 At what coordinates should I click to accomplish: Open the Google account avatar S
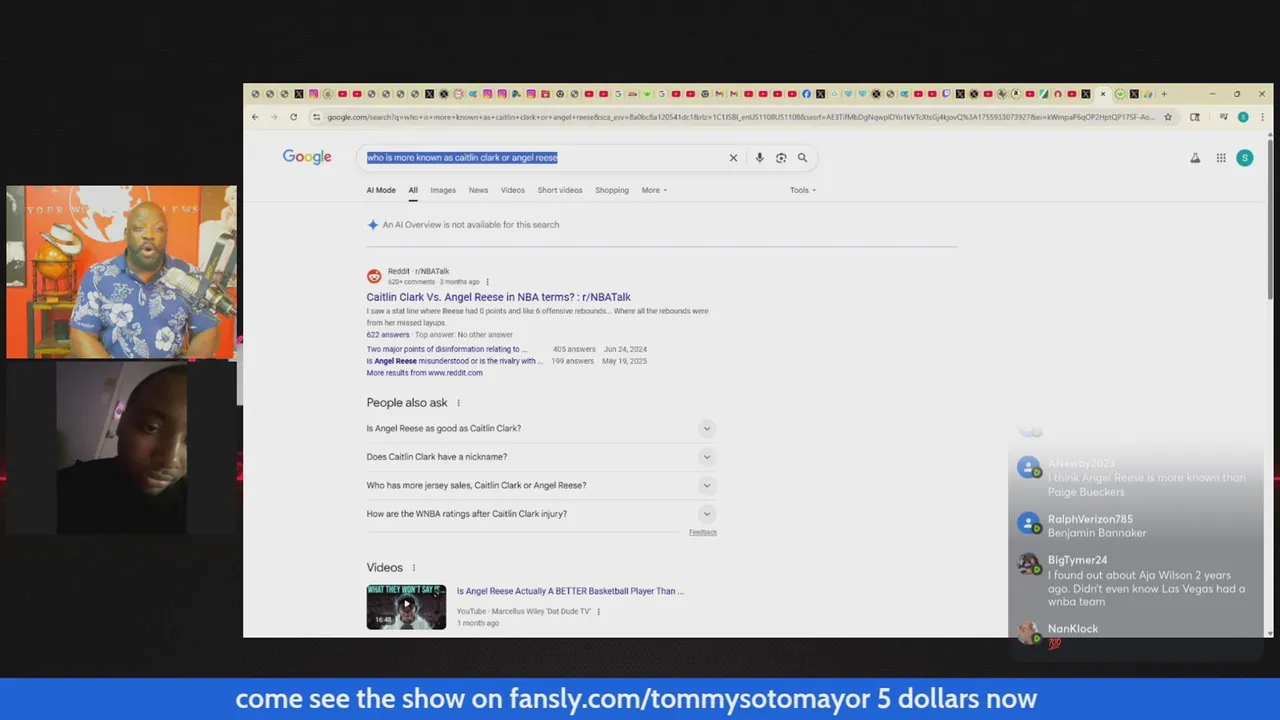(x=1245, y=158)
